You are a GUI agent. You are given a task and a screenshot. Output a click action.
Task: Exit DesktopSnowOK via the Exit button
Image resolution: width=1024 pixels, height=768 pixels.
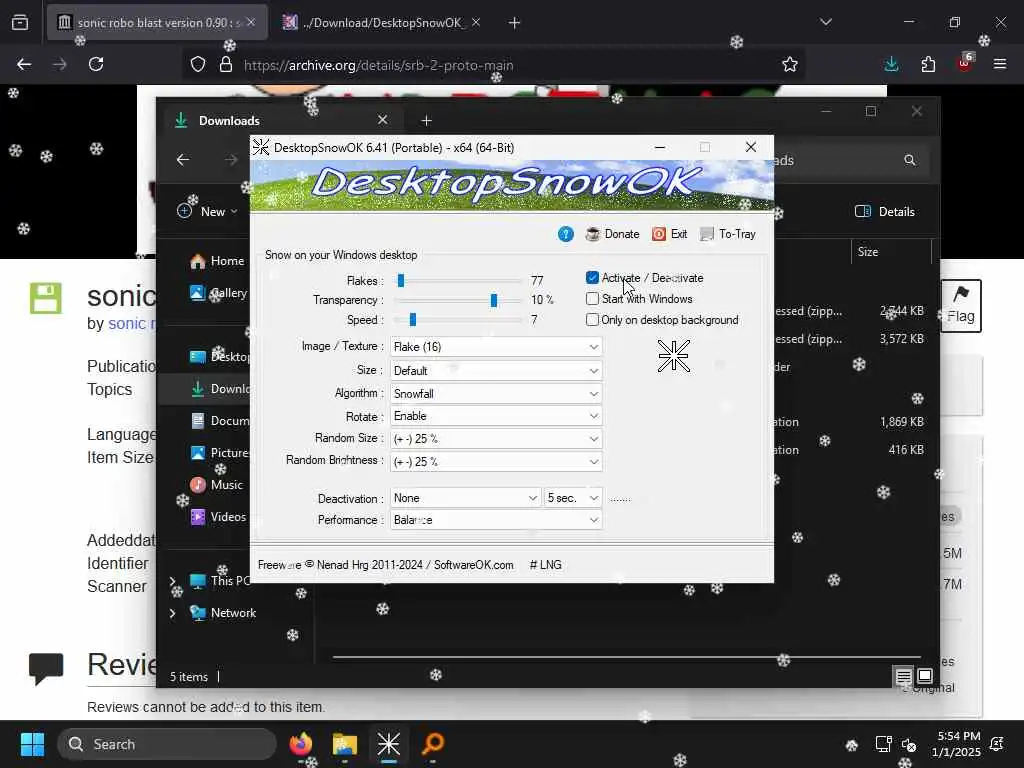[x=669, y=234]
